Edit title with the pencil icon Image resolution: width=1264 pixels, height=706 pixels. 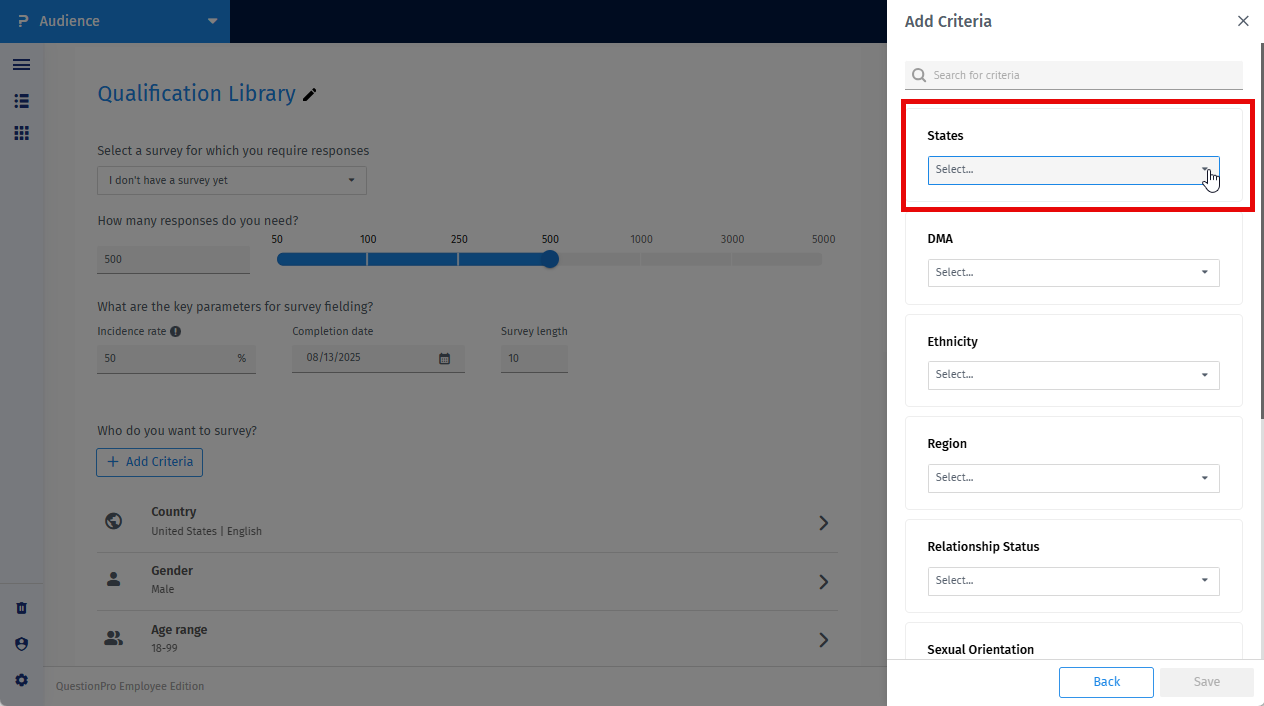[310, 94]
